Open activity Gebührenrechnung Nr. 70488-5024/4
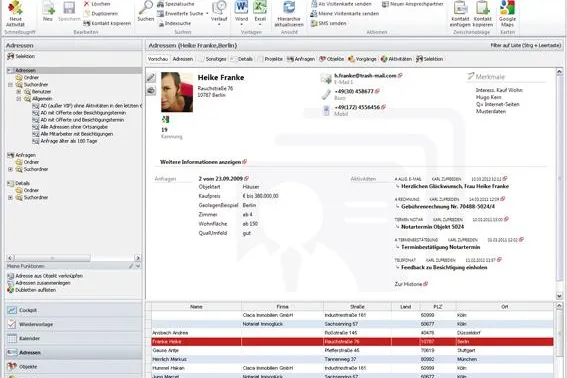 pyautogui.click(x=448, y=207)
